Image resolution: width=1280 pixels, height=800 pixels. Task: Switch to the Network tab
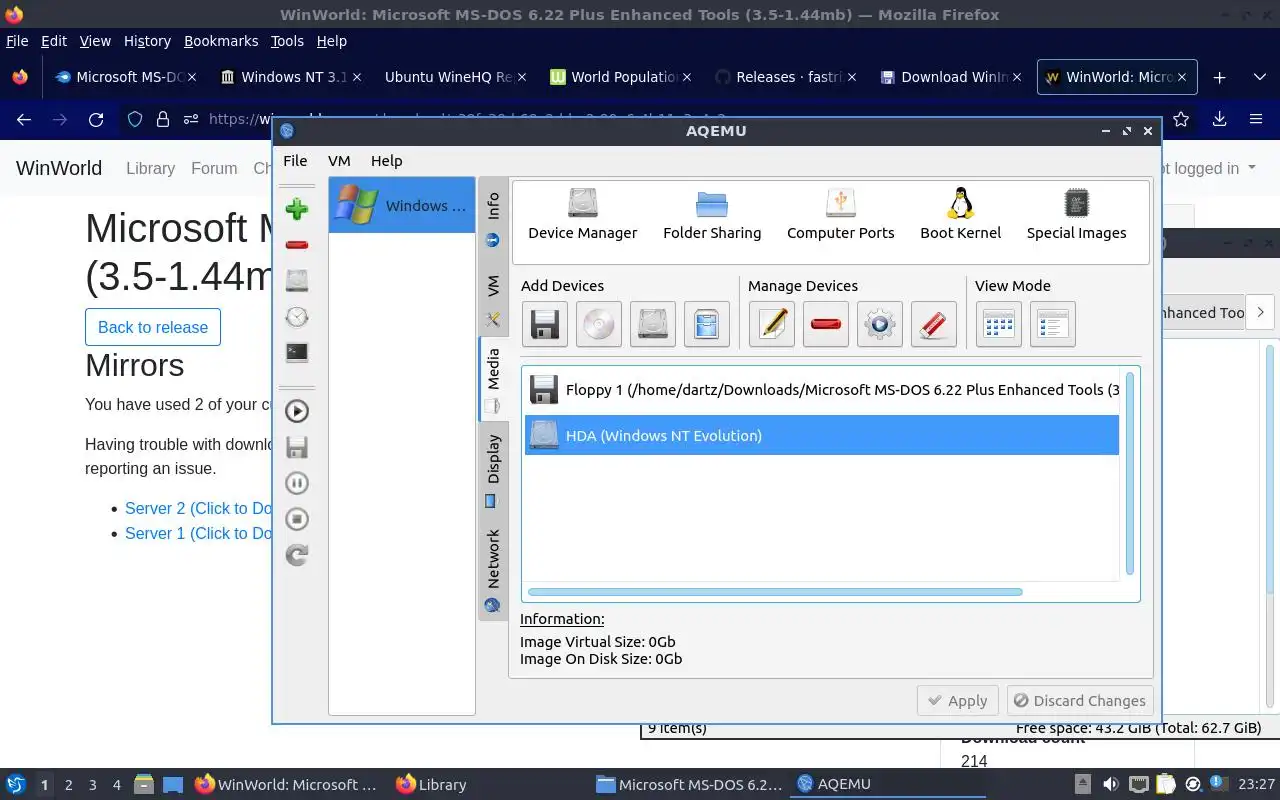[x=493, y=569]
